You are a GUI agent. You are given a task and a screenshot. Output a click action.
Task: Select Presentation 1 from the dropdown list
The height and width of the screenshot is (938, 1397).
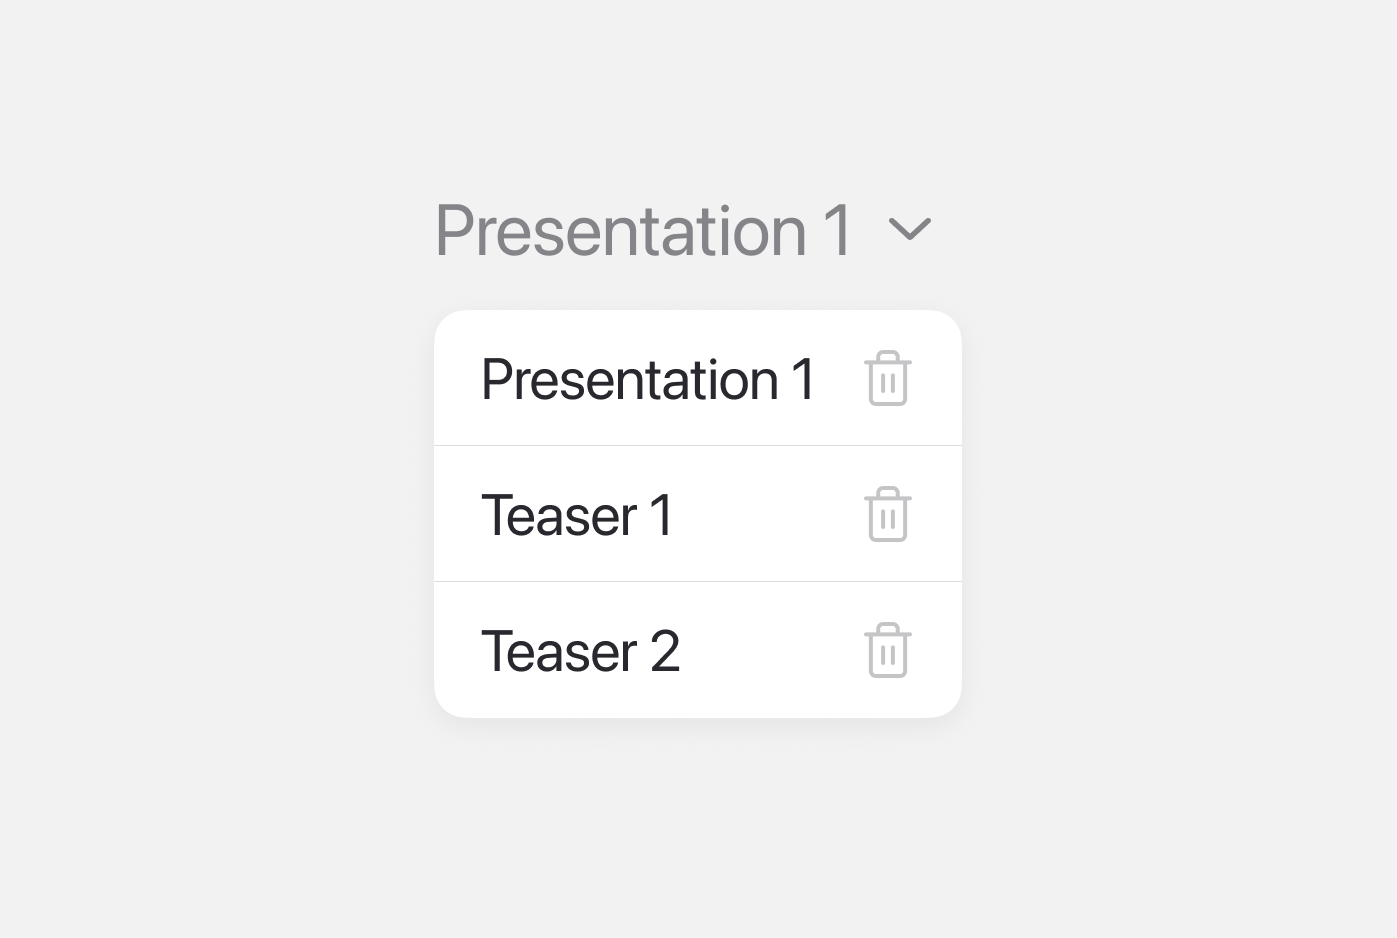click(648, 380)
